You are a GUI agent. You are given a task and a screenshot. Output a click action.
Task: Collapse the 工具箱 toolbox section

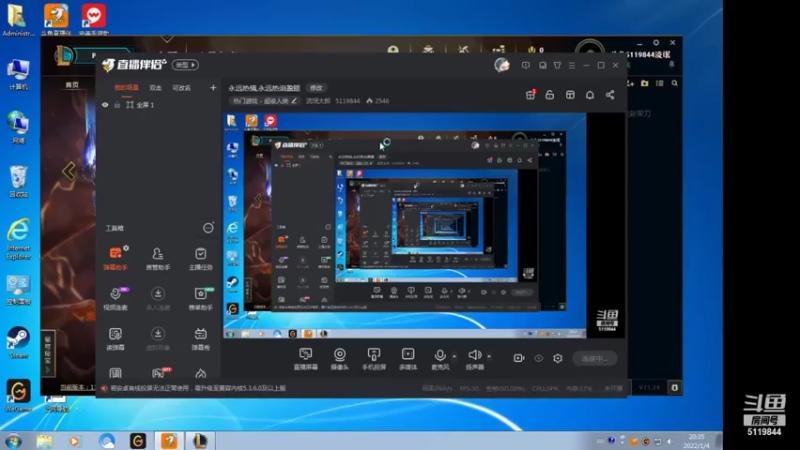(208, 228)
